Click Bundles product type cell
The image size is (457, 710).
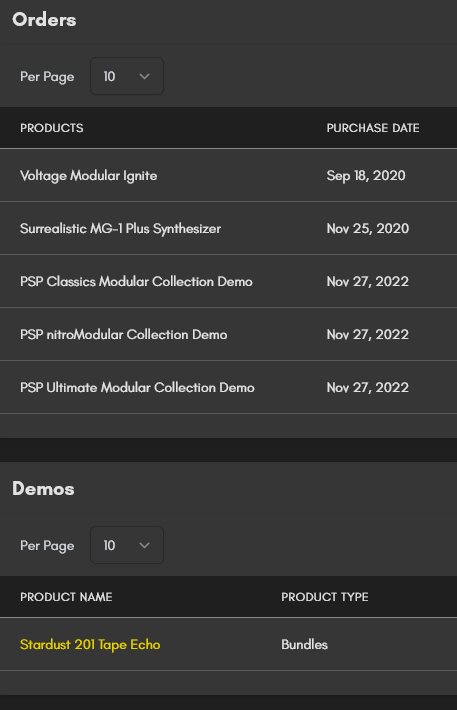pyautogui.click(x=304, y=644)
